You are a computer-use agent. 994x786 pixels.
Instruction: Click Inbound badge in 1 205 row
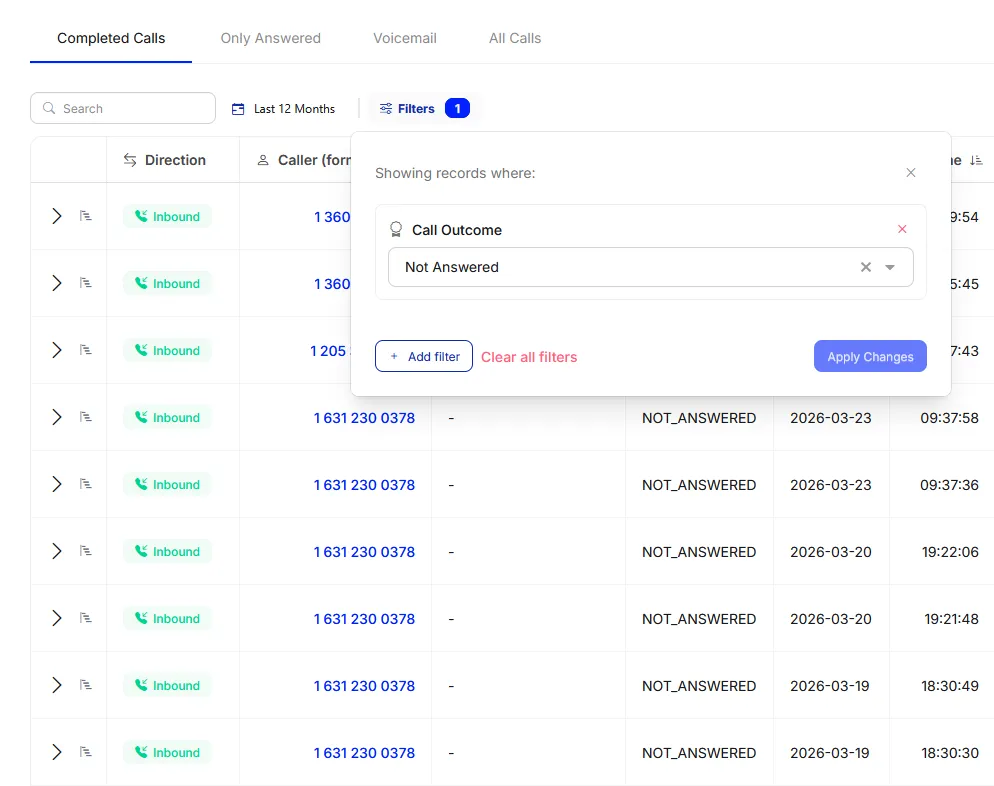tap(167, 351)
